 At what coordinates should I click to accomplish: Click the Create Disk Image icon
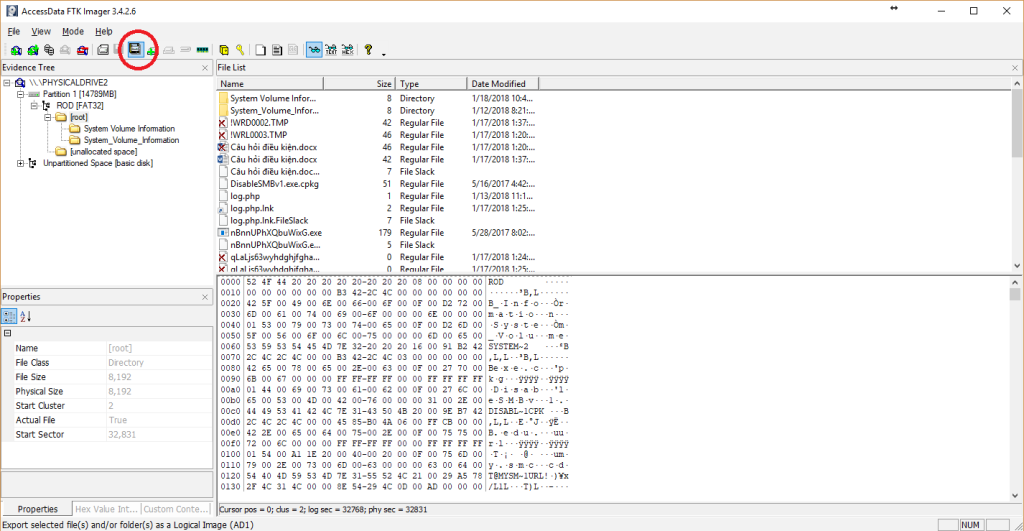103,50
